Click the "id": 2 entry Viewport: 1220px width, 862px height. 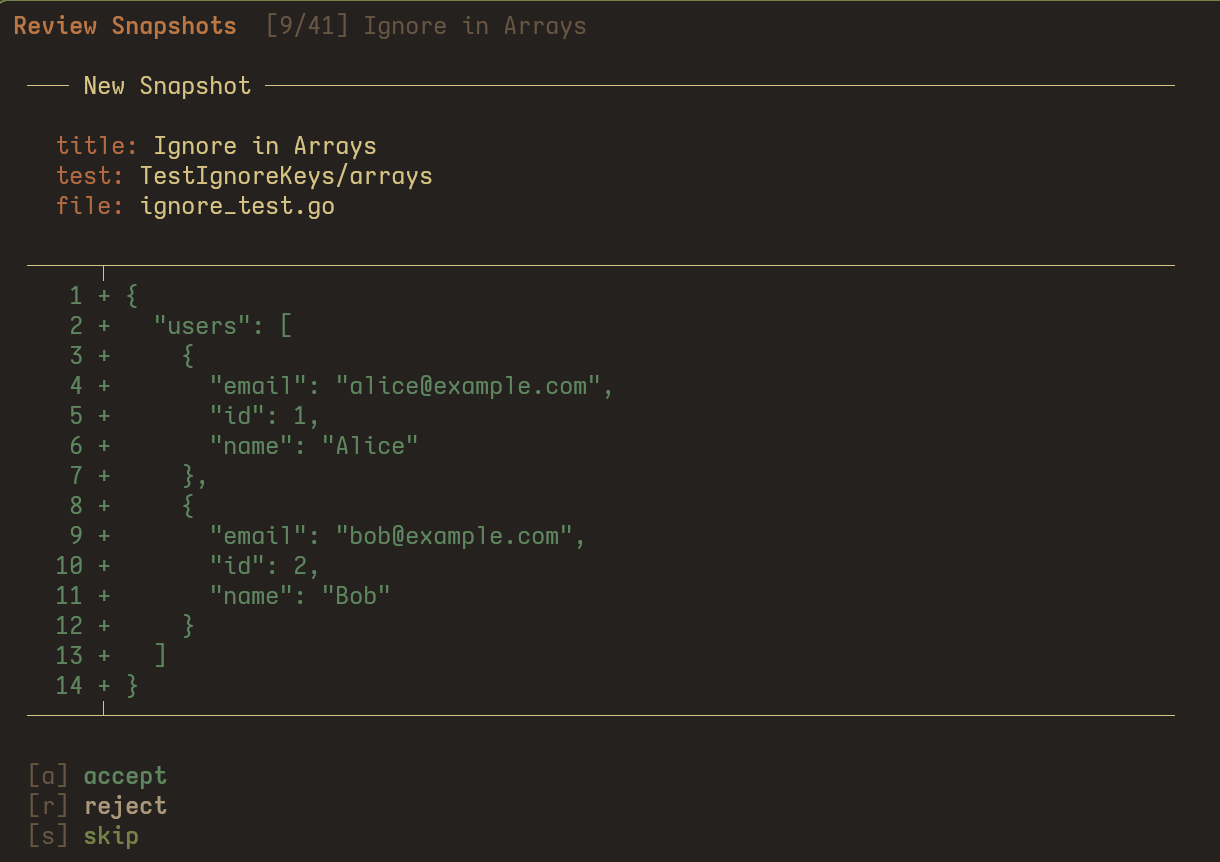(x=264, y=566)
